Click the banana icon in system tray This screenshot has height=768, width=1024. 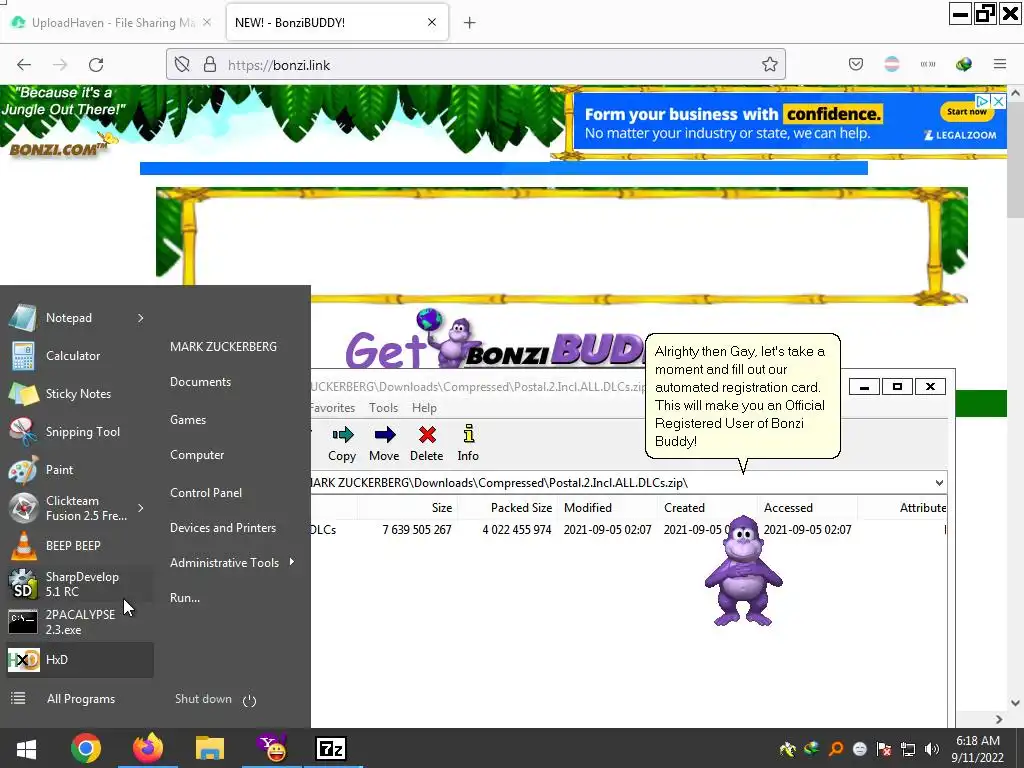click(788, 749)
